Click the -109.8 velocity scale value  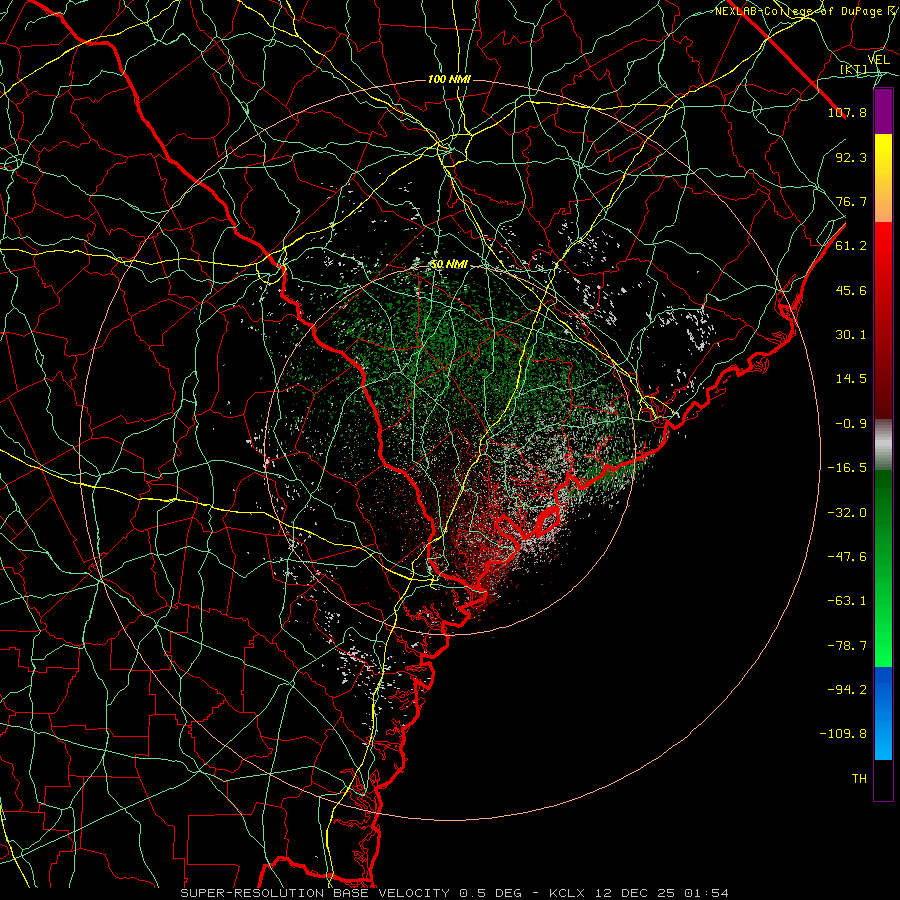(843, 734)
